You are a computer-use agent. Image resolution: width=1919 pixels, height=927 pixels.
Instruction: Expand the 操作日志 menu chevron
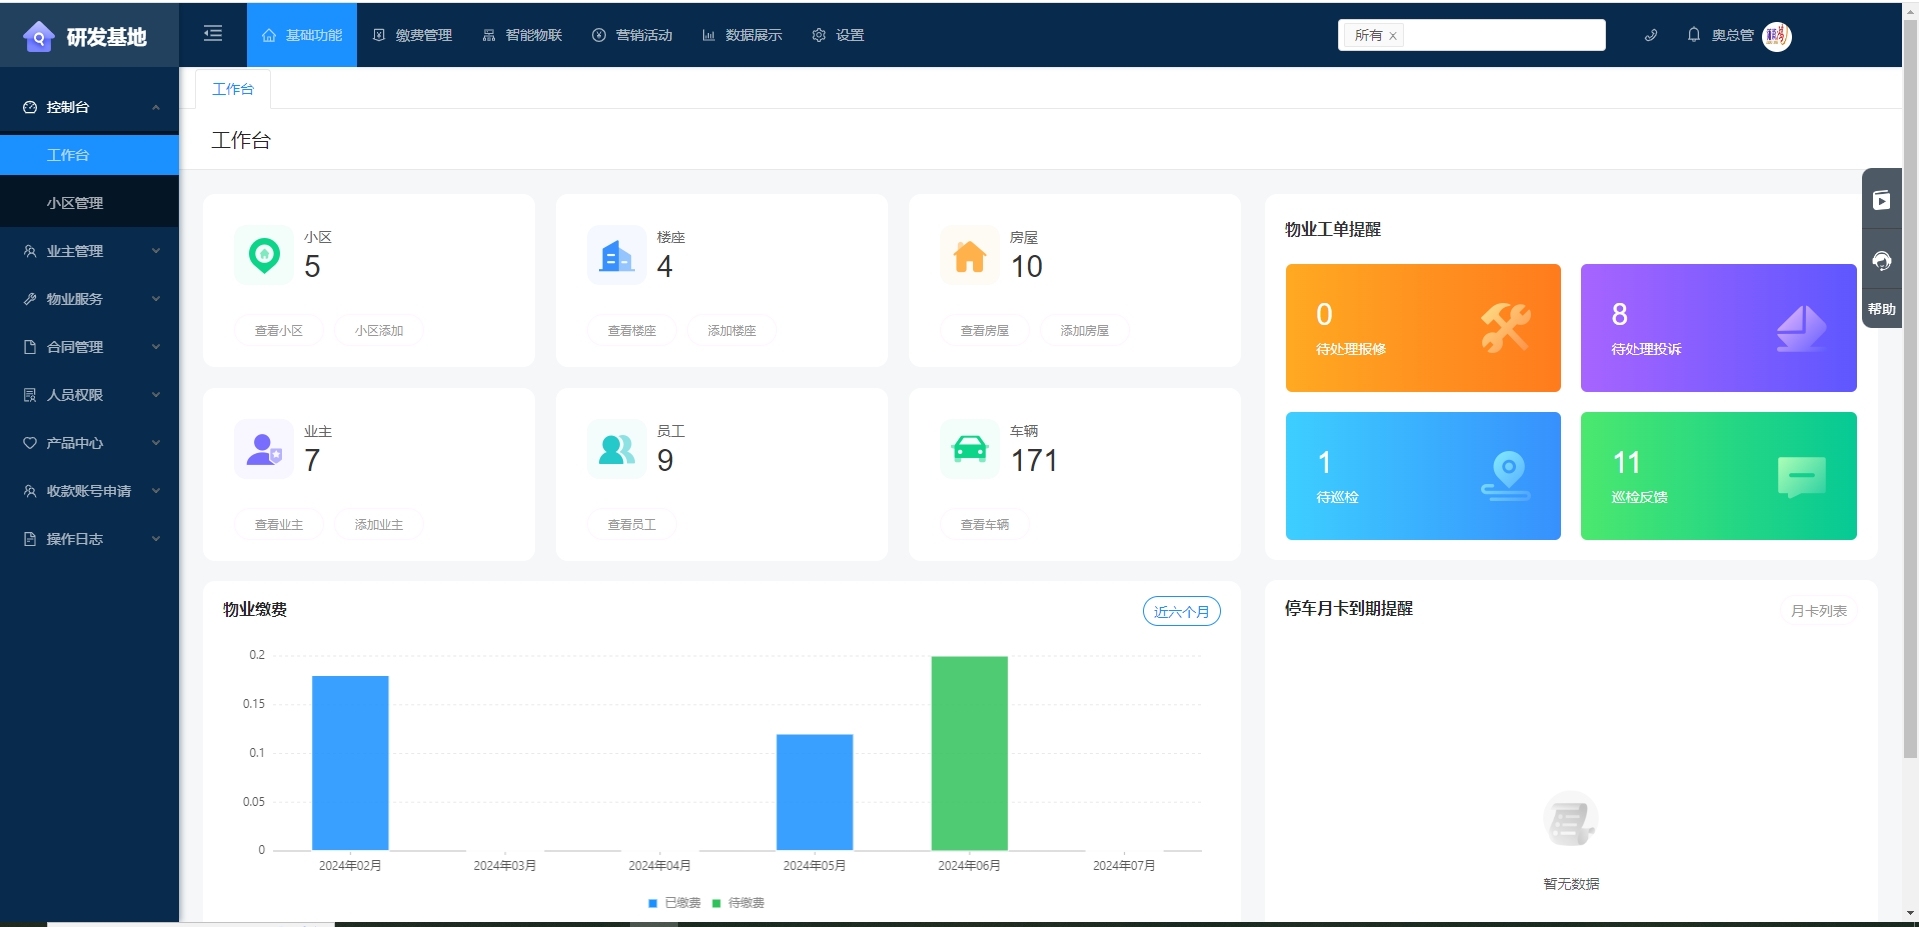click(156, 539)
